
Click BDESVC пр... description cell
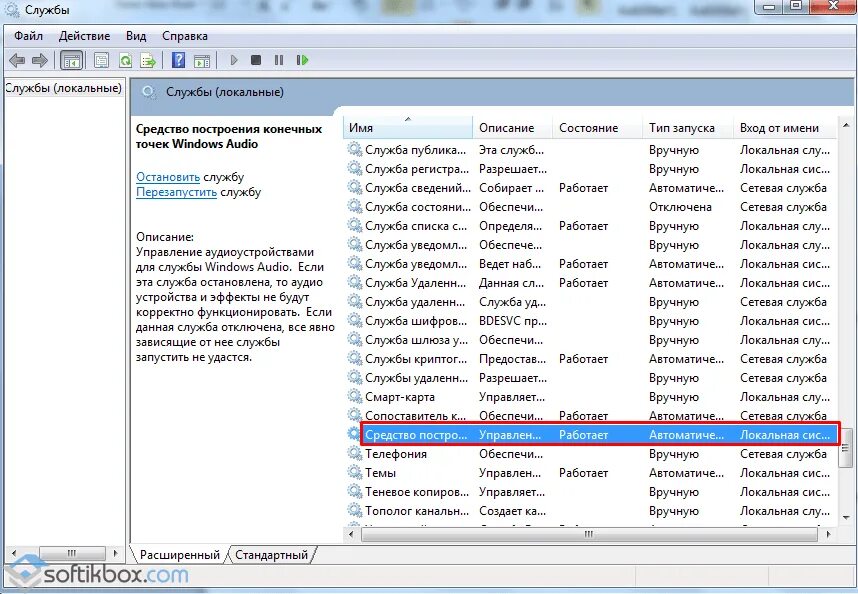coord(513,321)
